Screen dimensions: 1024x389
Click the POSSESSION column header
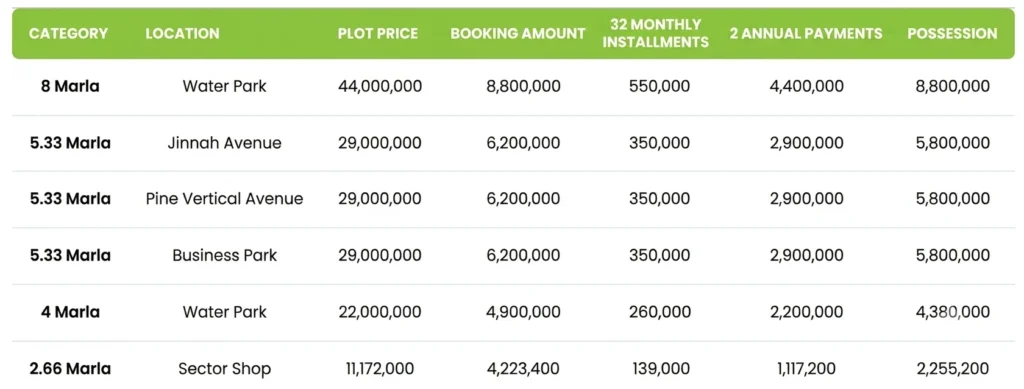tap(952, 33)
